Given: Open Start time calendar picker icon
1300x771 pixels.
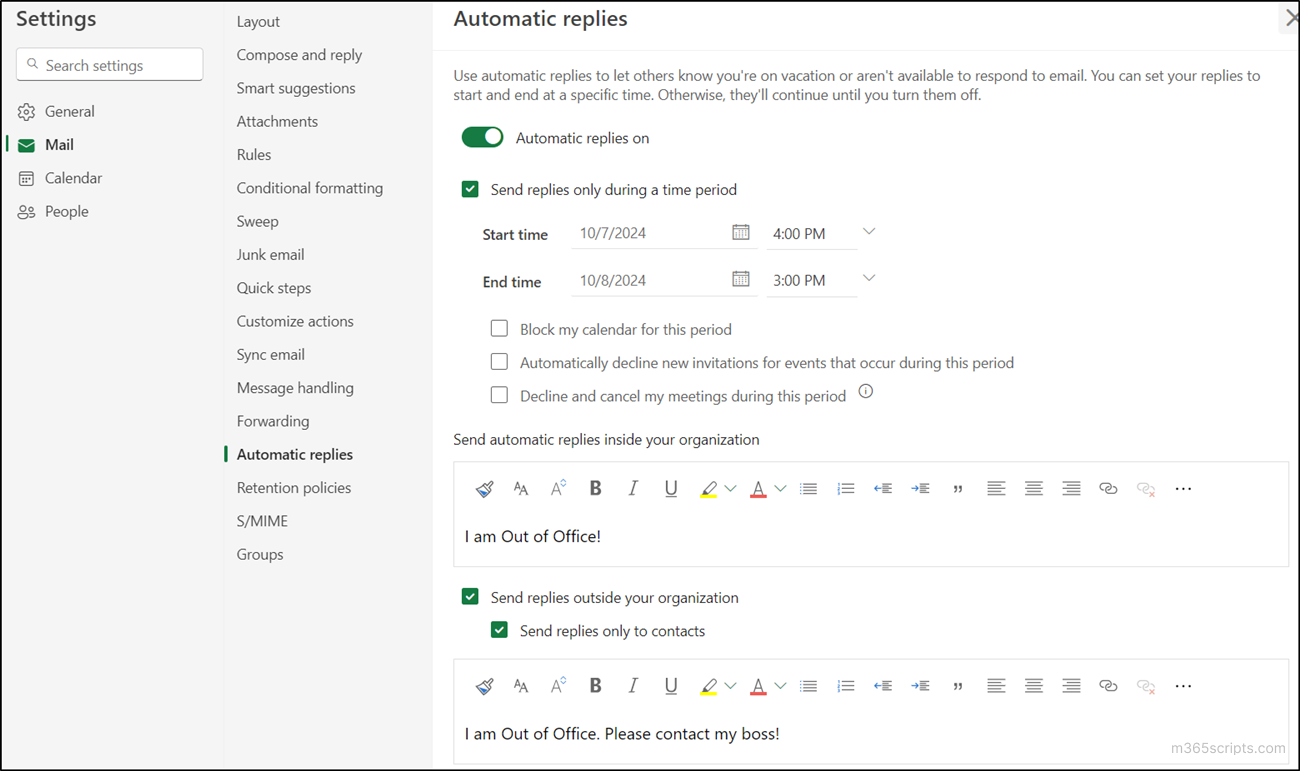Looking at the screenshot, I should point(741,232).
